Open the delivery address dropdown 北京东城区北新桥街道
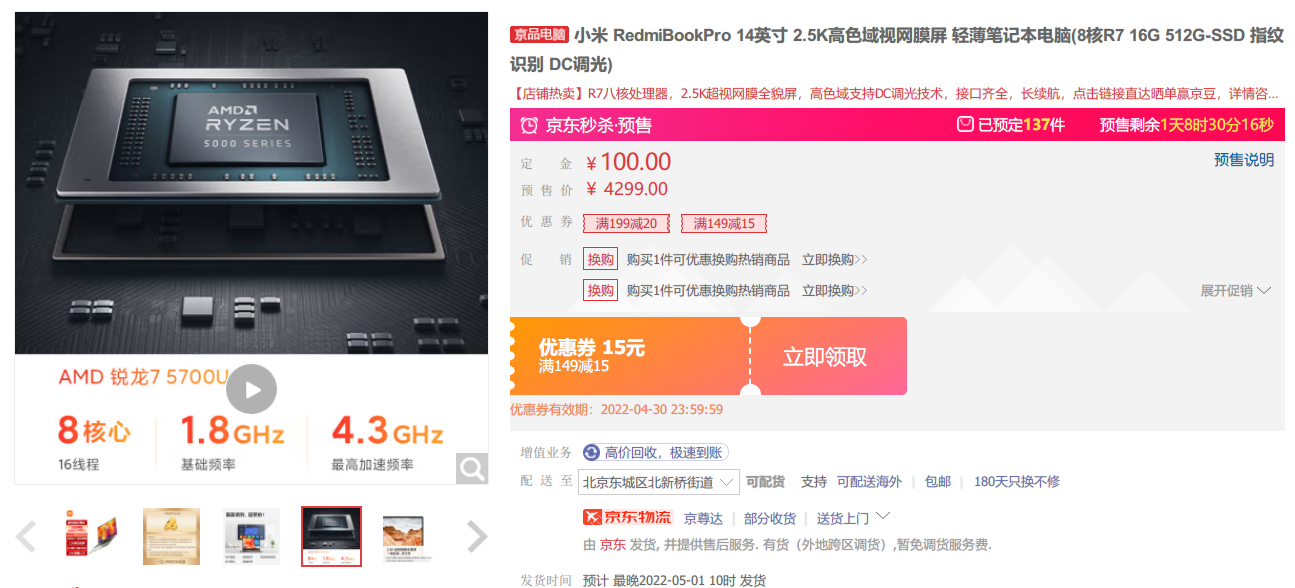1295x588 pixels. [x=659, y=482]
